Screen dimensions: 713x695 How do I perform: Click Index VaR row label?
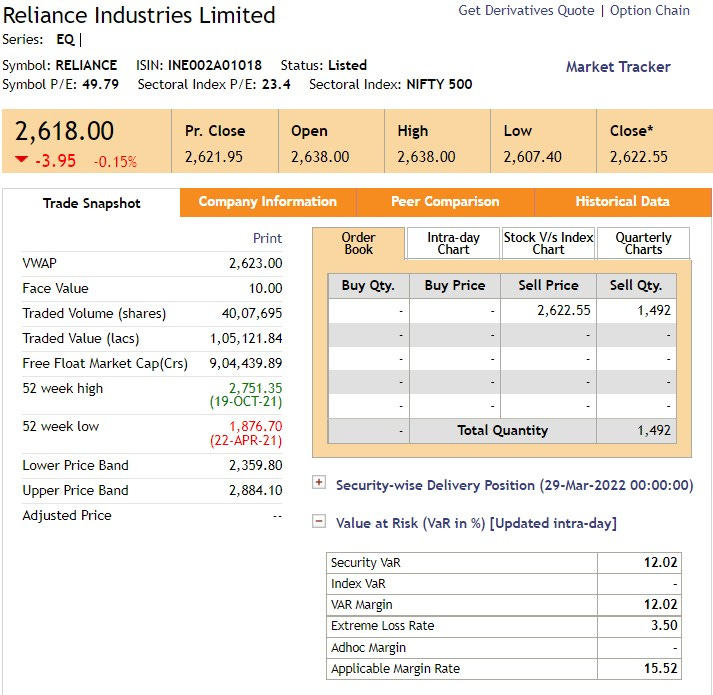coord(358,584)
